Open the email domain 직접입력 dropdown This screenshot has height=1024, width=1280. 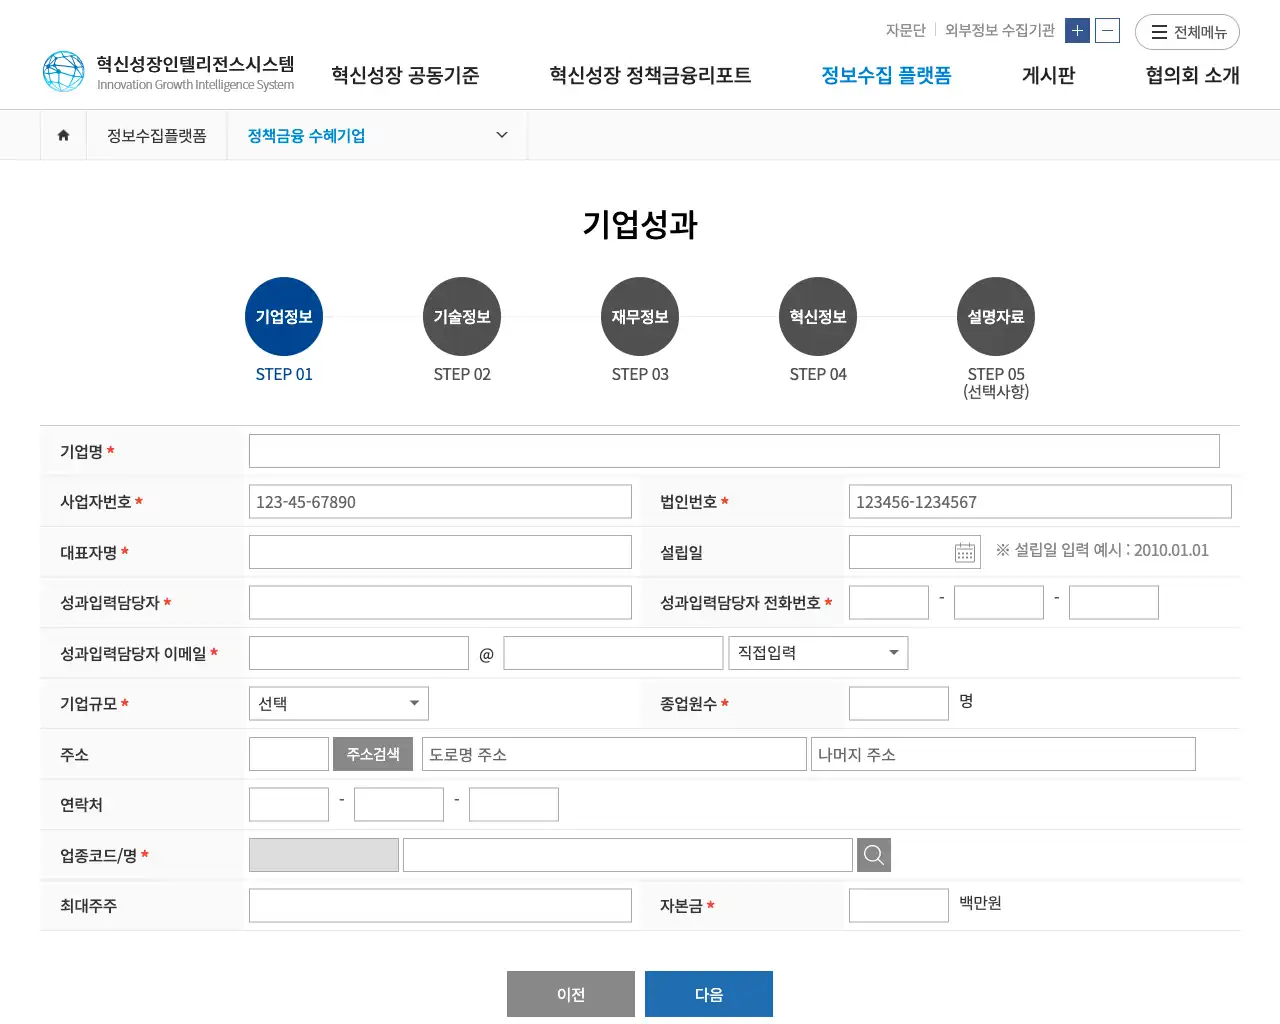click(x=818, y=652)
